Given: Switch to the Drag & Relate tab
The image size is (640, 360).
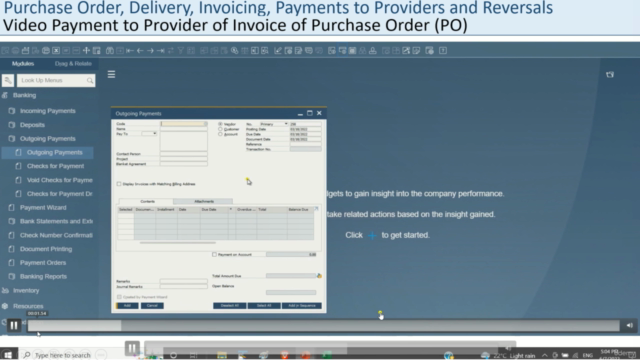Looking at the screenshot, I should [73, 64].
